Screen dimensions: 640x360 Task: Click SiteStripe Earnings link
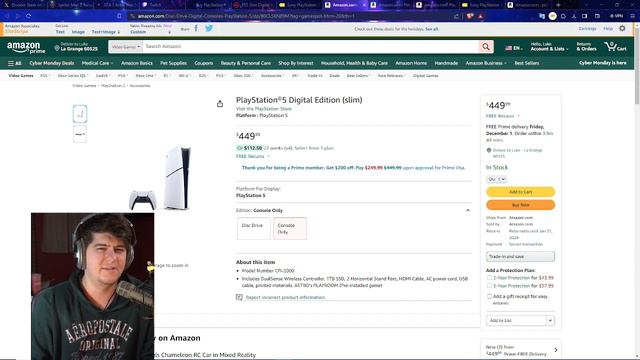click(587, 29)
